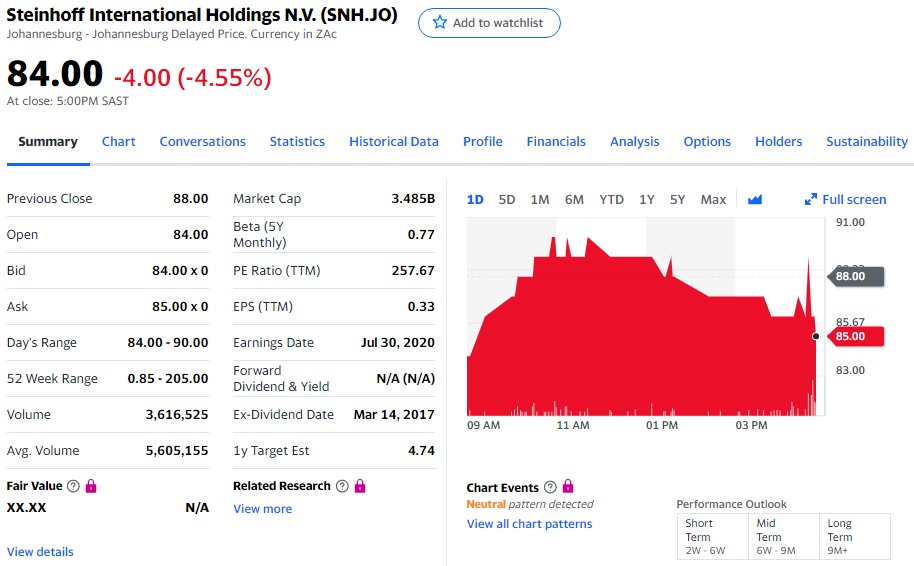
Task: Click the Market Cap value 3.485B
Action: tap(413, 199)
